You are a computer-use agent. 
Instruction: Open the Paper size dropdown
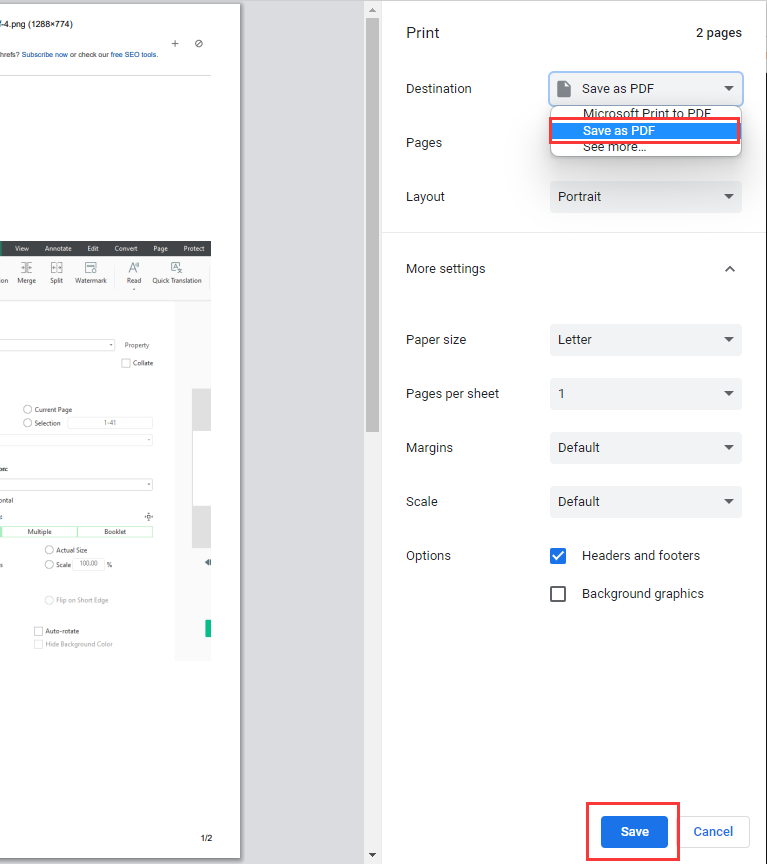coord(645,340)
